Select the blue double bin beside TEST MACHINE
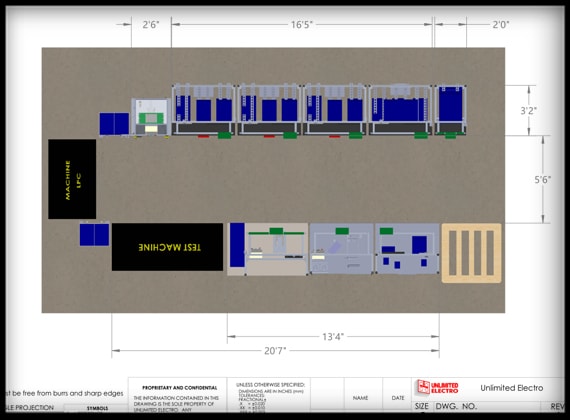 95,235
